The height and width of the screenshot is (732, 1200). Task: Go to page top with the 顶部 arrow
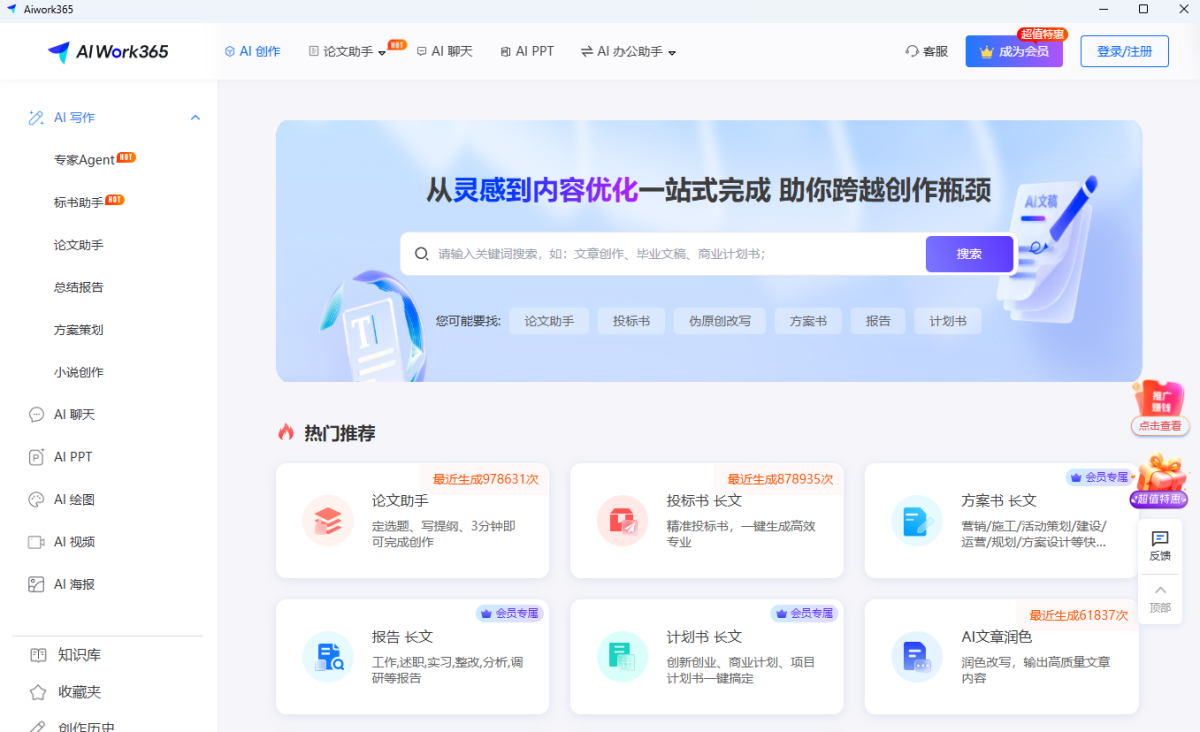(1160, 598)
